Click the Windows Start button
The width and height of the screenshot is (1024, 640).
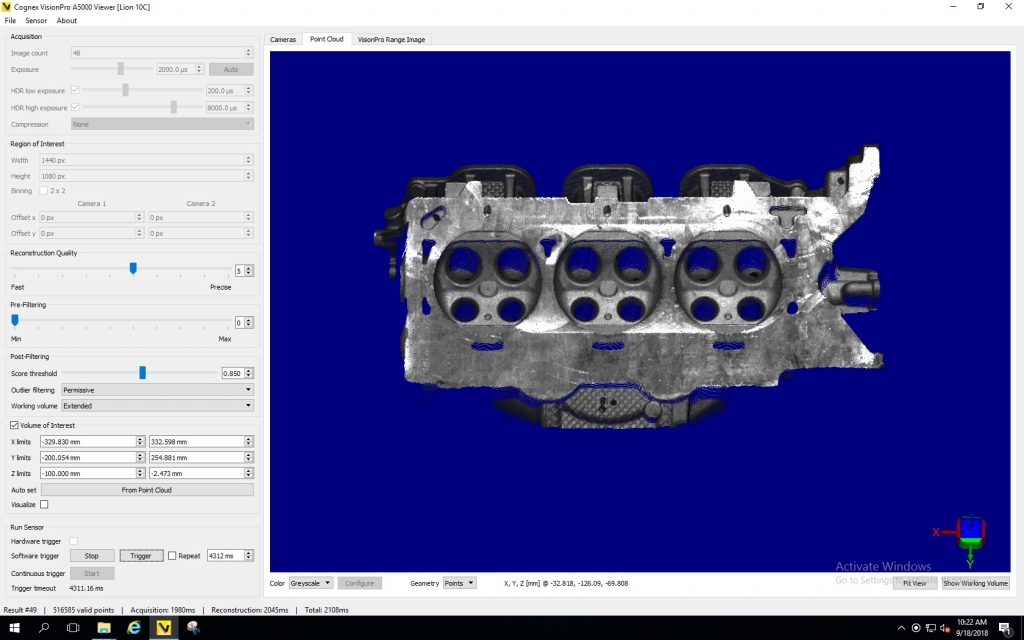(13, 629)
